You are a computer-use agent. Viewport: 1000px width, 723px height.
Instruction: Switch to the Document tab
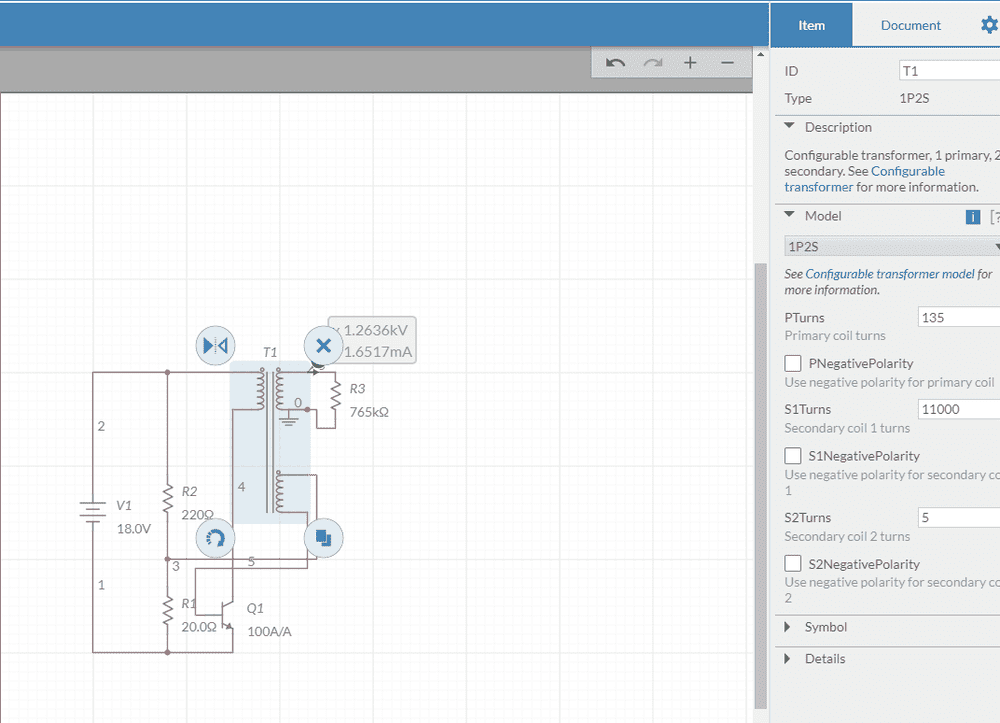click(910, 25)
